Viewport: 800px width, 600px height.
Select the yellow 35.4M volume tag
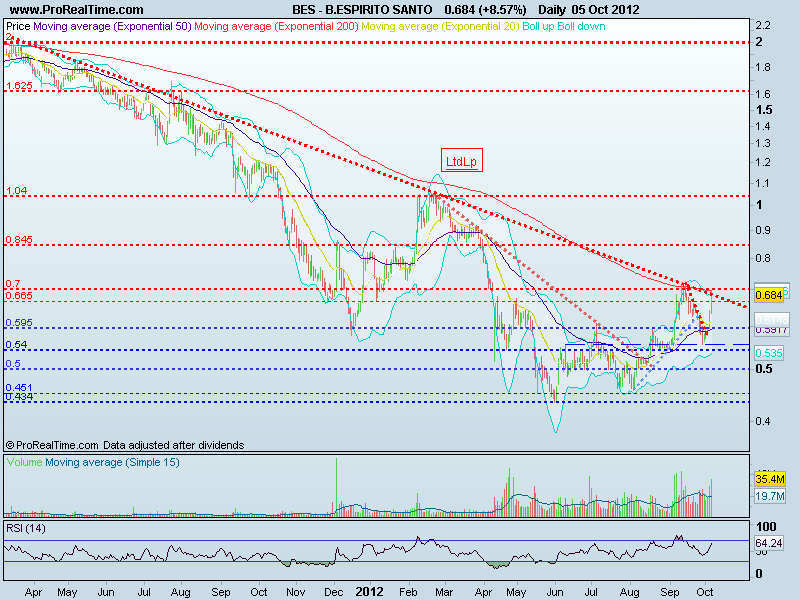pos(770,479)
